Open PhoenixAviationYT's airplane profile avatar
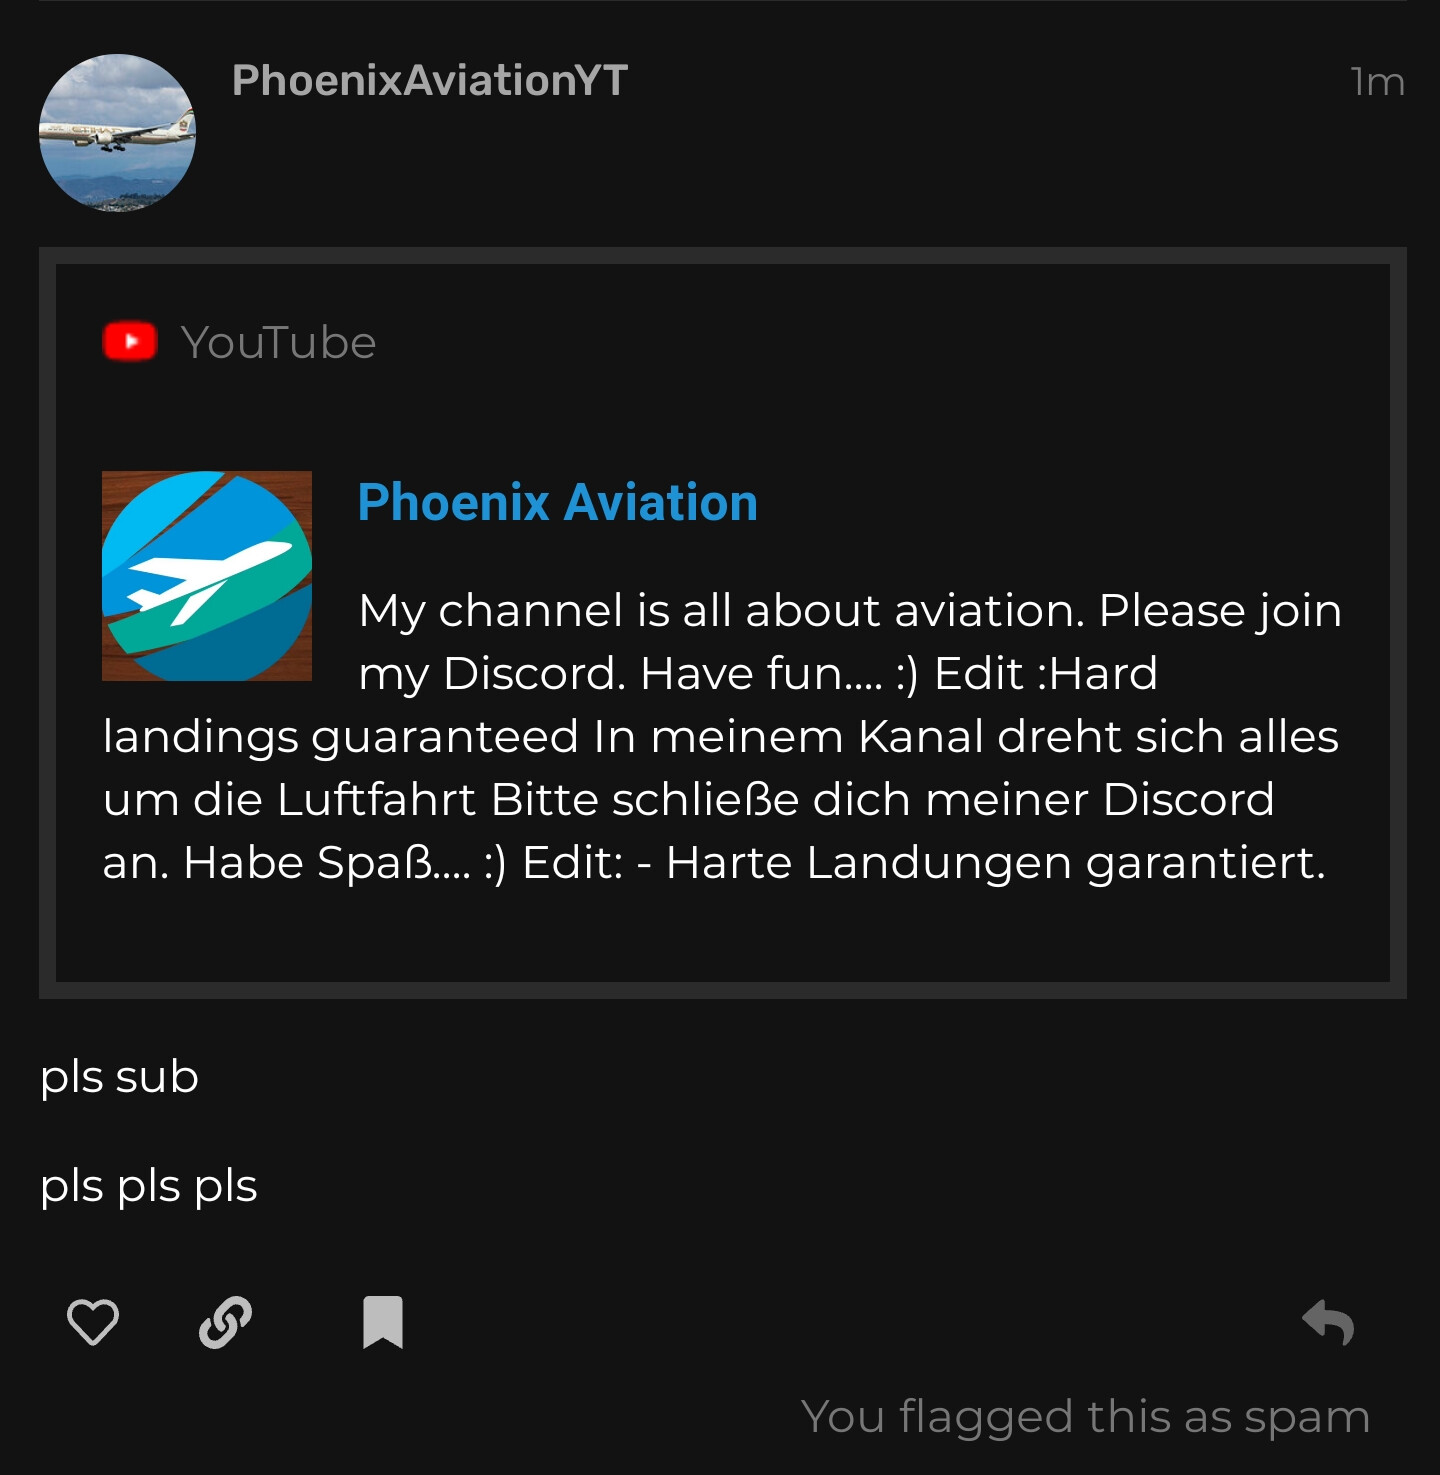The width and height of the screenshot is (1440, 1475). (x=117, y=132)
